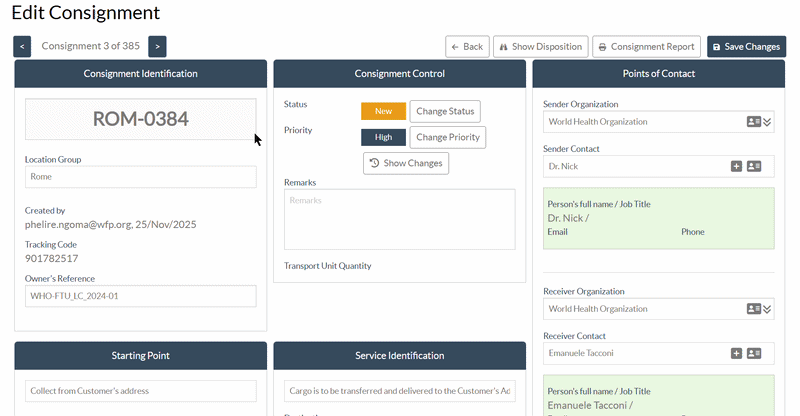Image resolution: width=800 pixels, height=416 pixels.
Task: Open the Starting Point collection option field
Action: coord(141,391)
